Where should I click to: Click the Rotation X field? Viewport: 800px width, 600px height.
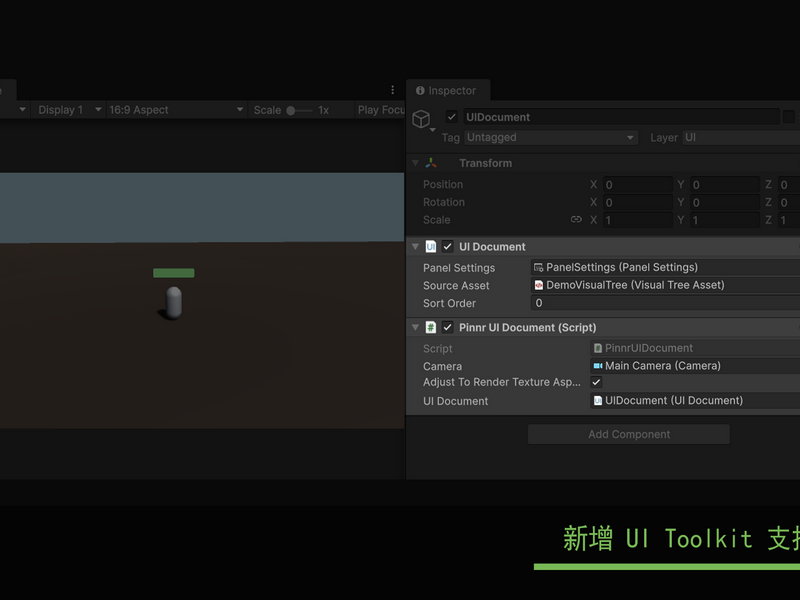click(637, 202)
